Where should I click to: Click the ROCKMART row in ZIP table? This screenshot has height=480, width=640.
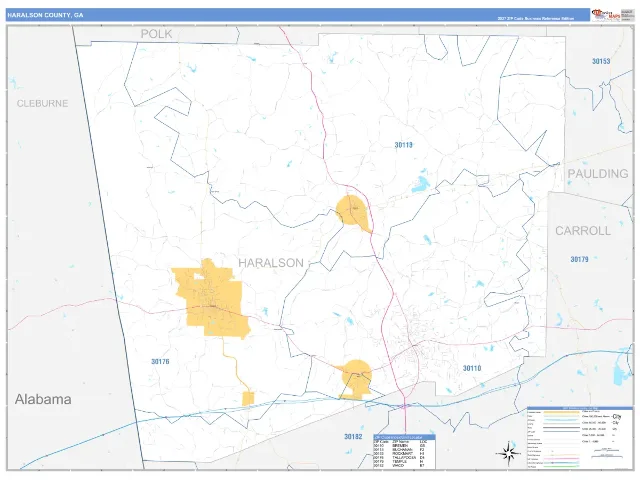click(404, 453)
